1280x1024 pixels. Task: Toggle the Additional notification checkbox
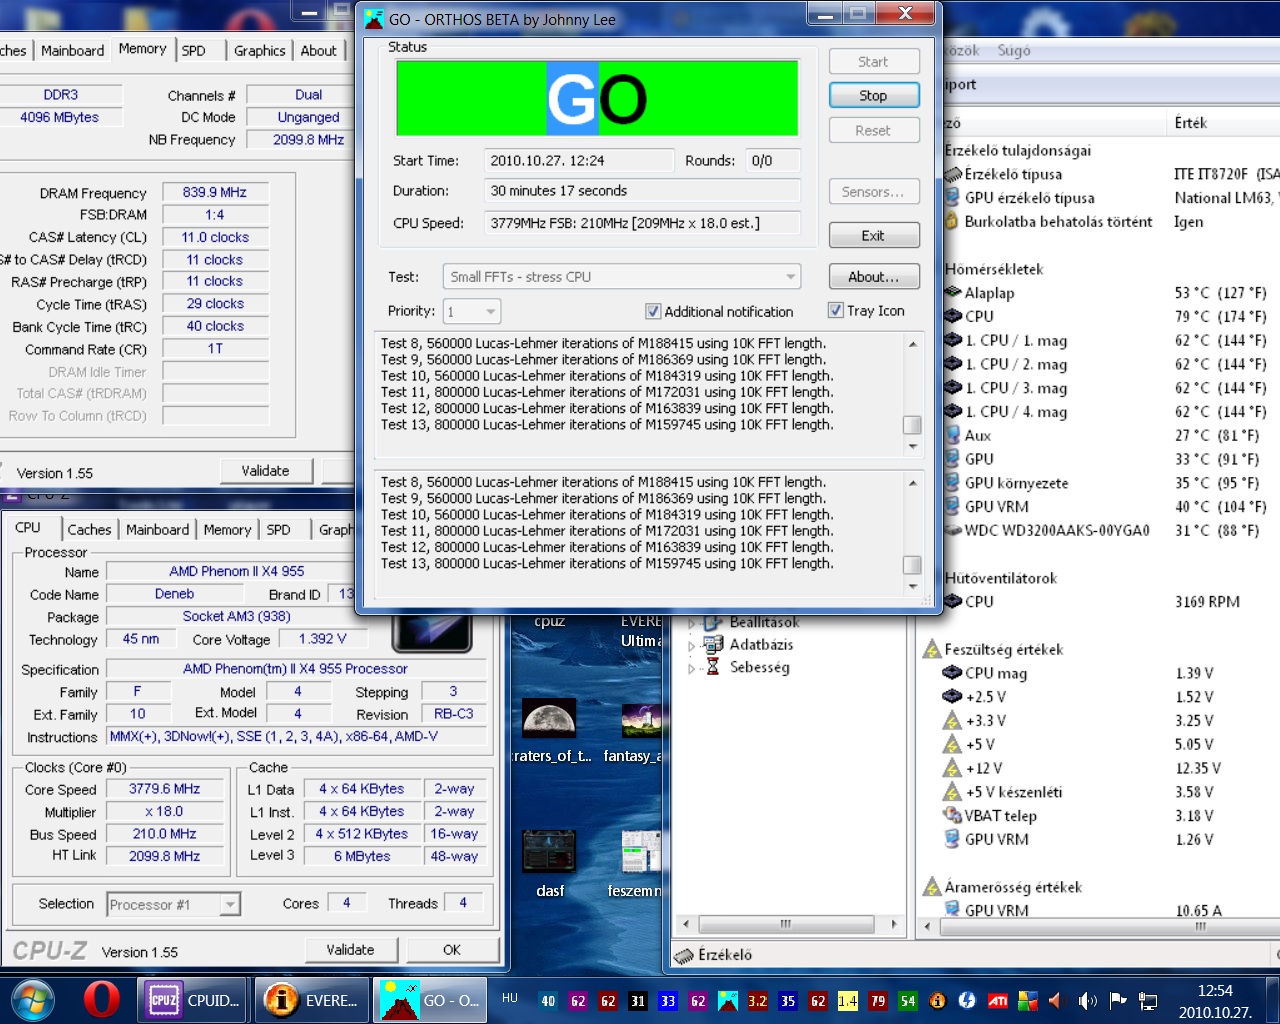pyautogui.click(x=653, y=311)
